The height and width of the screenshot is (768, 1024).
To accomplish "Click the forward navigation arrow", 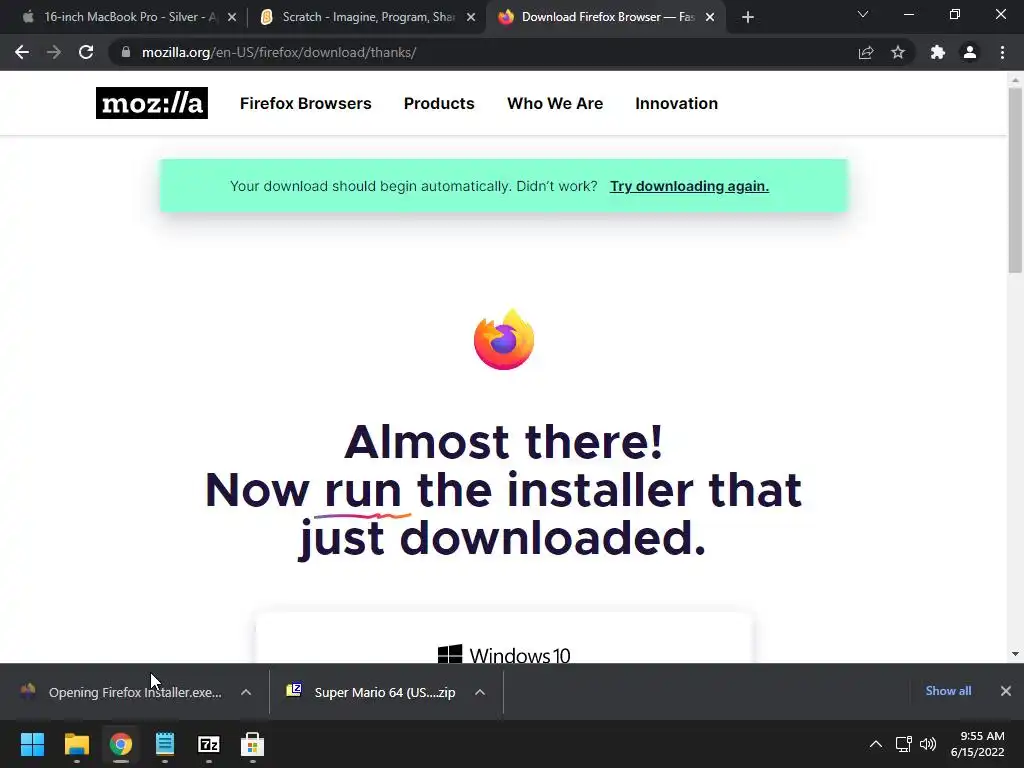I will coord(54,52).
